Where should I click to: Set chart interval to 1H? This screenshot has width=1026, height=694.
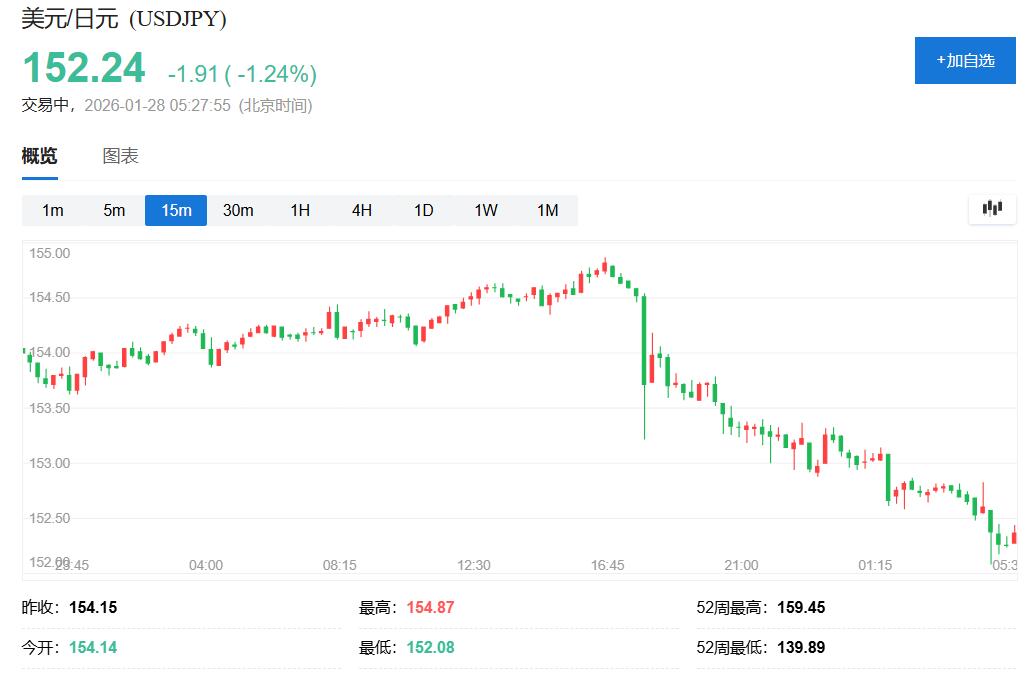(x=300, y=210)
